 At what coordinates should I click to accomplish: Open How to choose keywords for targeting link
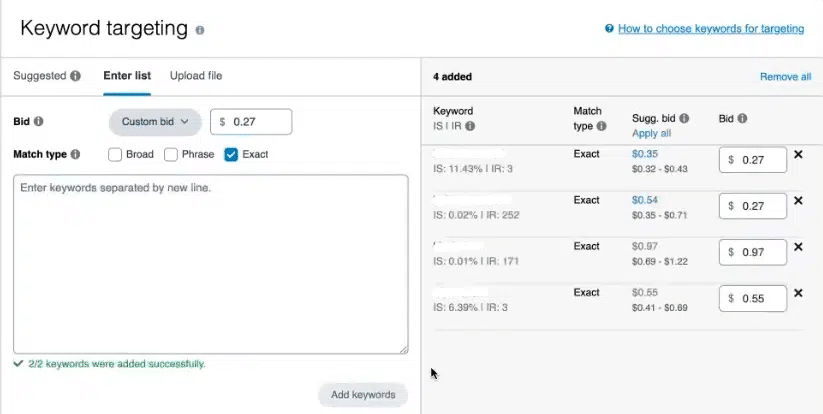tap(710, 29)
